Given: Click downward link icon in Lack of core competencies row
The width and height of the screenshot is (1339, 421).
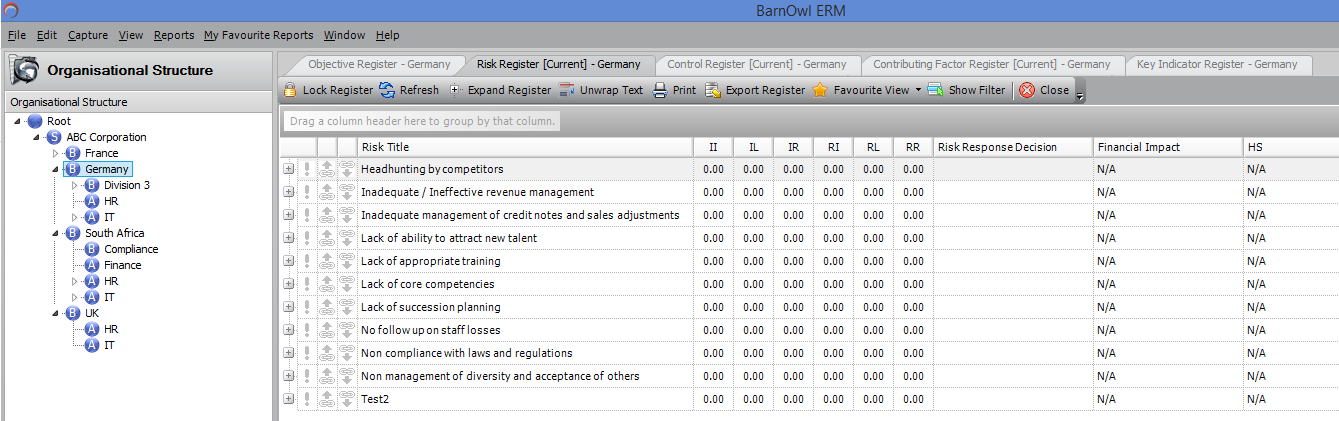Looking at the screenshot, I should [x=347, y=284].
